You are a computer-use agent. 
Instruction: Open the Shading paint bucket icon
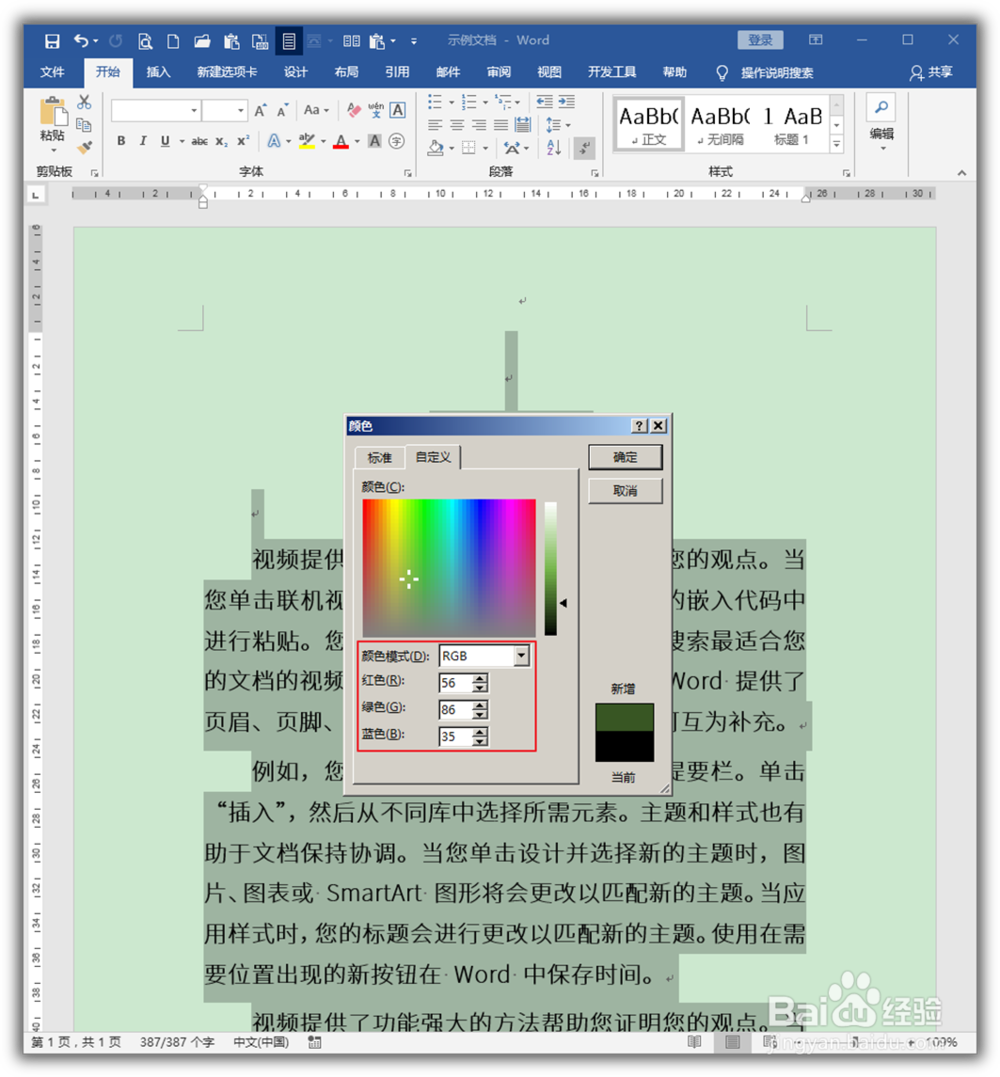pos(435,149)
